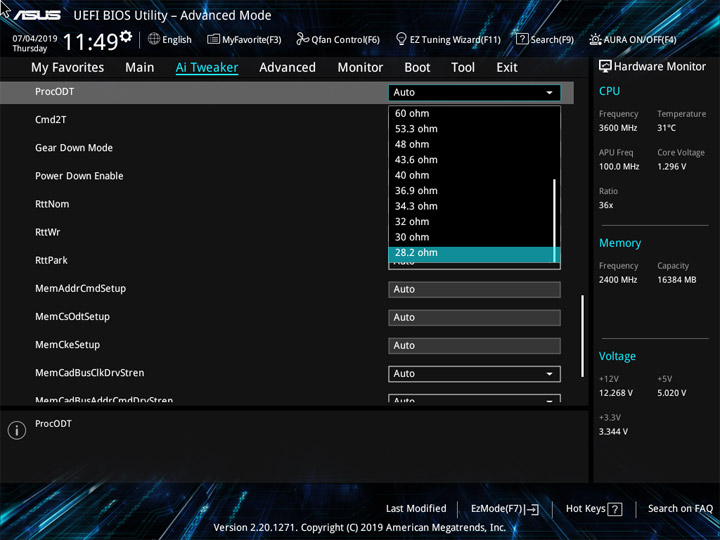Open the Search(F9) question icon
The width and height of the screenshot is (720, 540).
click(522, 39)
